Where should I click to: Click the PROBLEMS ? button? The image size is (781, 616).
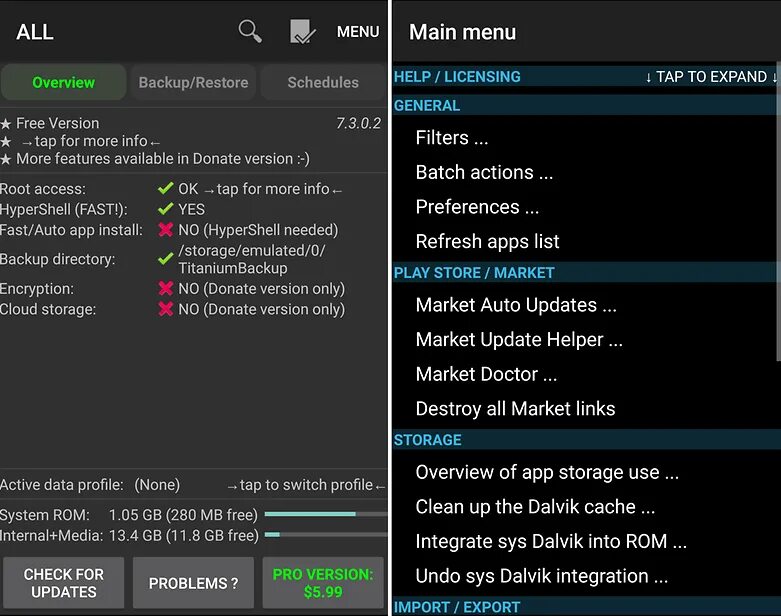click(x=193, y=583)
